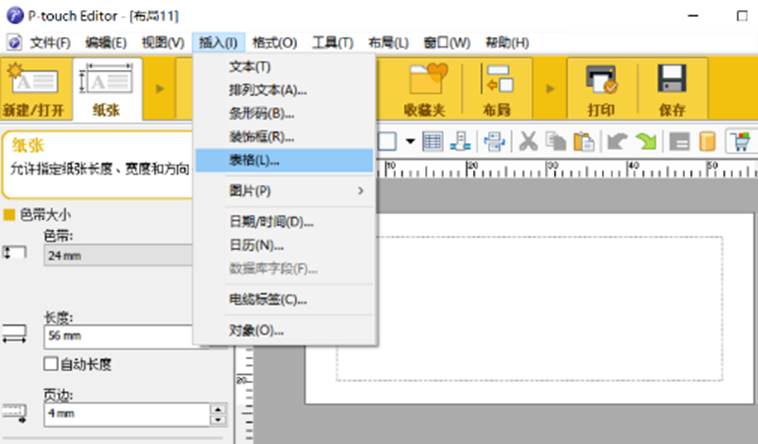This screenshot has height=444, width=758.
Task: Click the shopping cart icon
Action: point(740,142)
